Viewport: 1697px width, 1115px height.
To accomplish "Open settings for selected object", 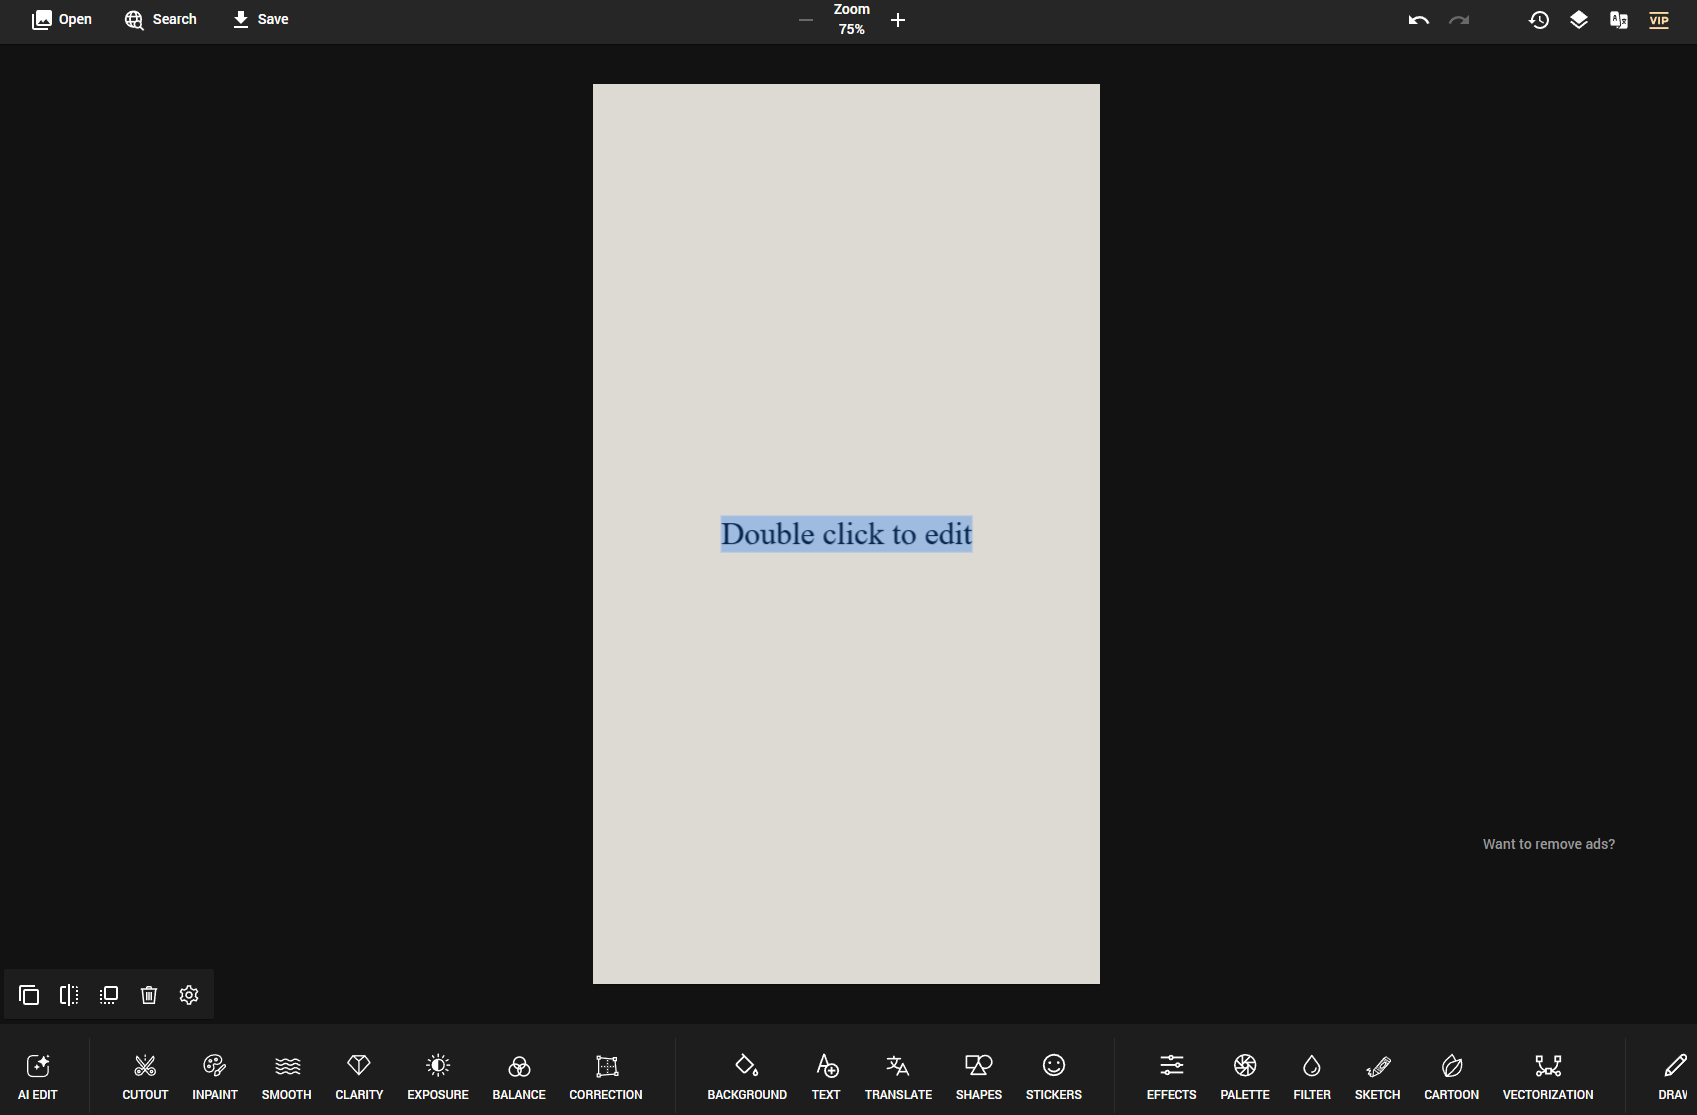I will point(189,995).
